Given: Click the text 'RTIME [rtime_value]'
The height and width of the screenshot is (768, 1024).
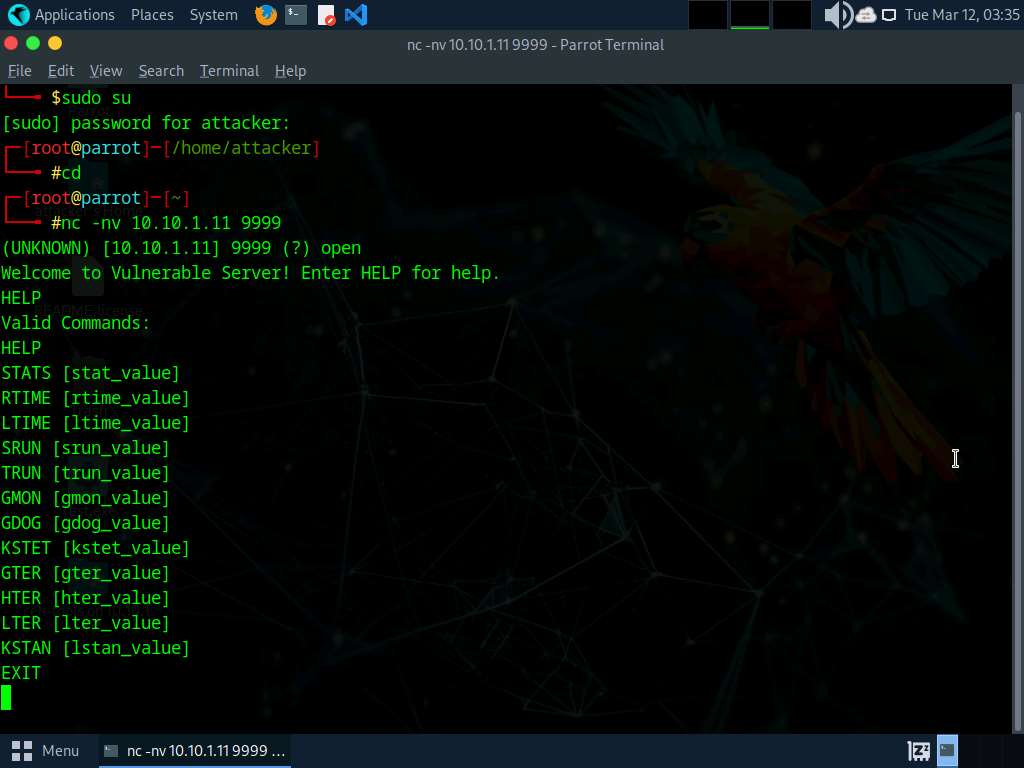Looking at the screenshot, I should pyautogui.click(x=95, y=398).
